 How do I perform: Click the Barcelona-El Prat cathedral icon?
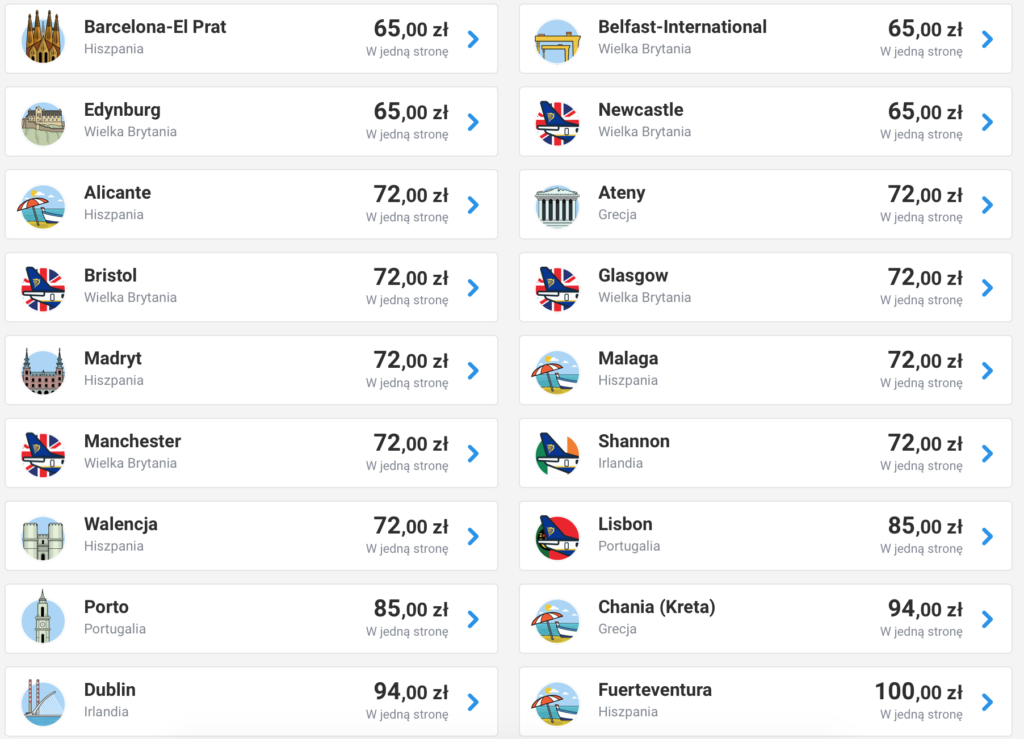(43, 38)
